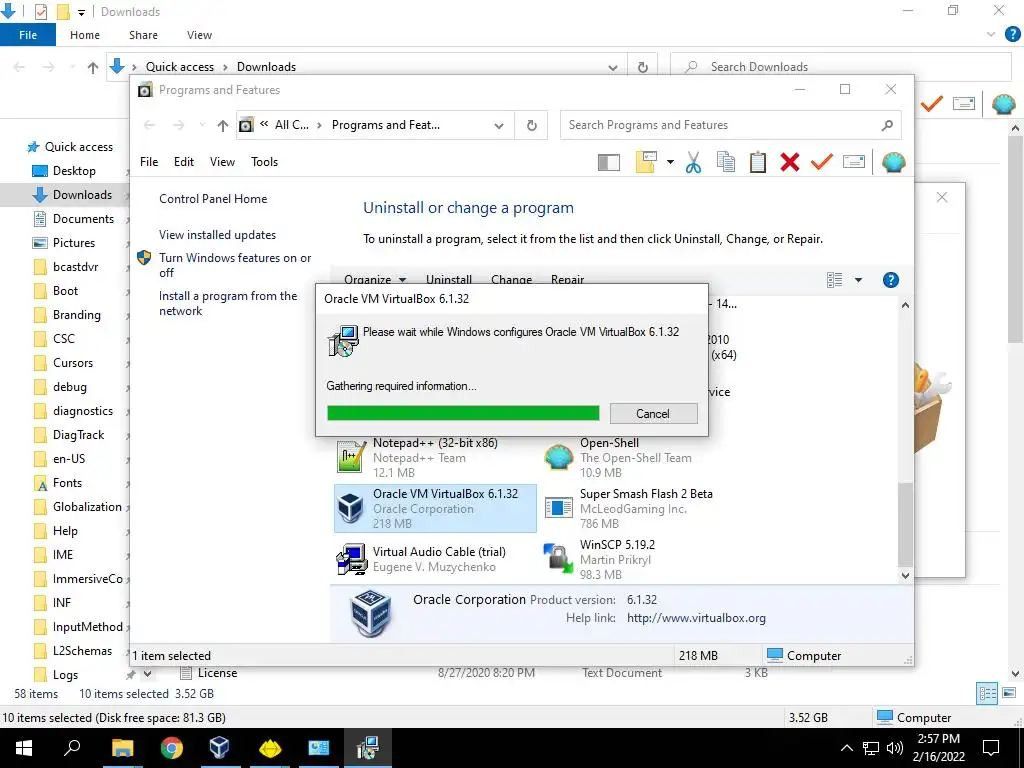Open VirtualBox from the taskbar
The image size is (1024, 768).
[219, 748]
